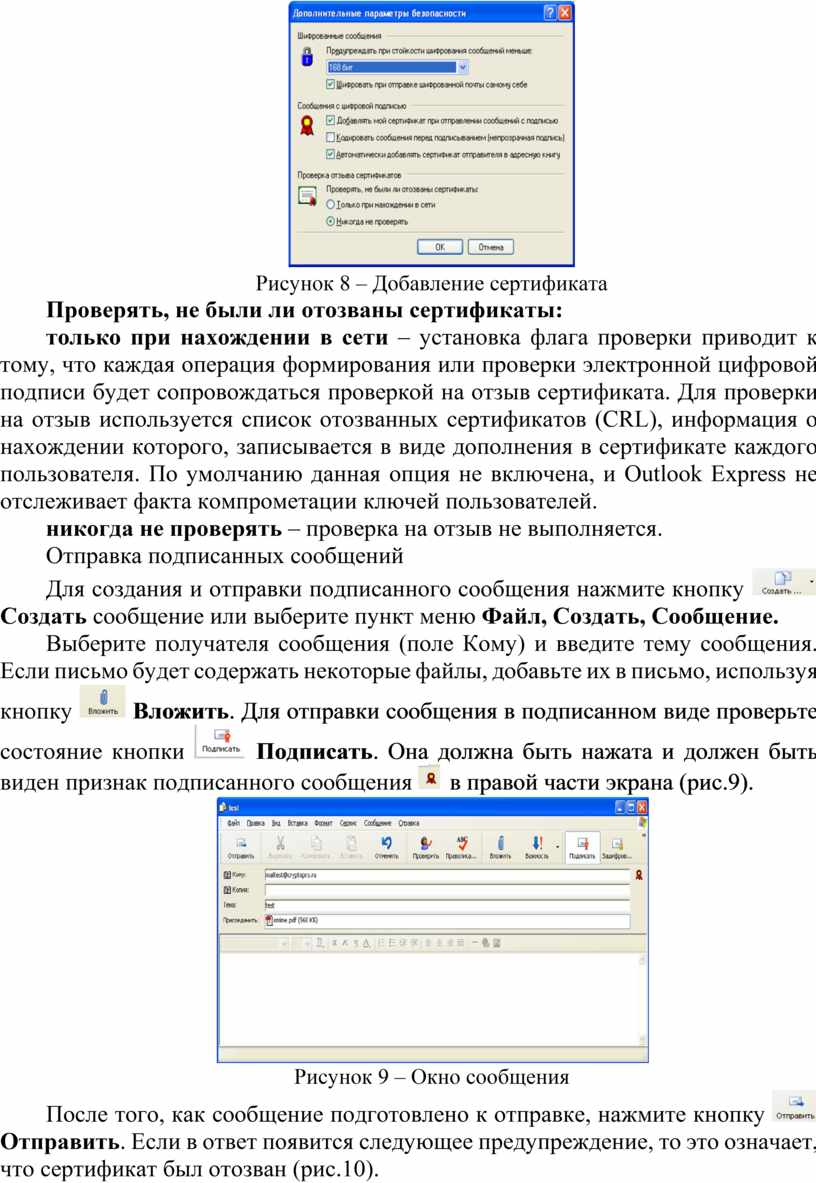This screenshot has height=1183, width=816.
Task: Click the Зашифровать toolbar icon
Action: tap(617, 847)
